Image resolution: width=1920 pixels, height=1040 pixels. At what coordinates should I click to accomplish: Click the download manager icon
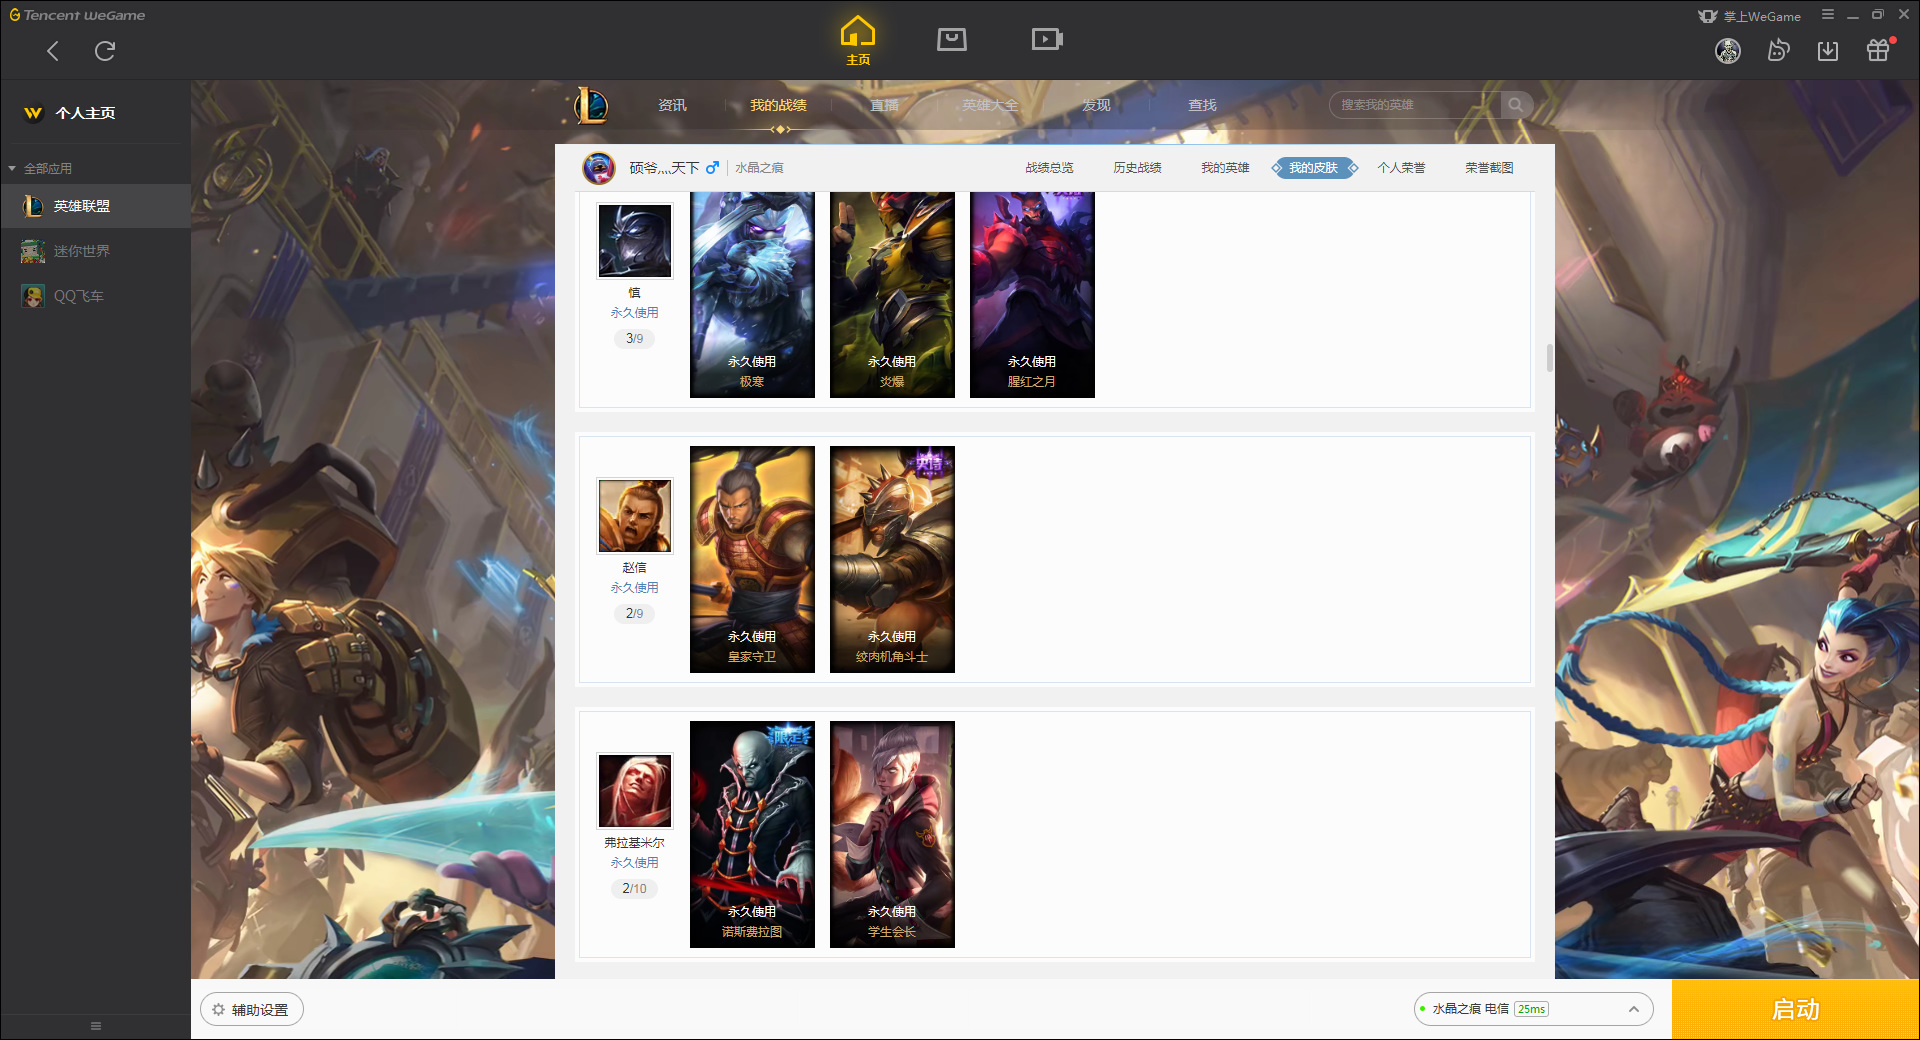[1828, 51]
